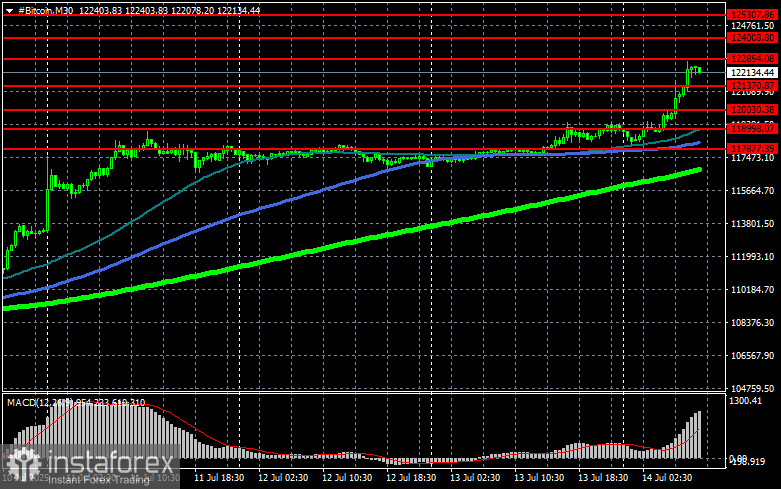
Task: Click the 13 Jul 02:30 time marker
Action: tap(475, 478)
